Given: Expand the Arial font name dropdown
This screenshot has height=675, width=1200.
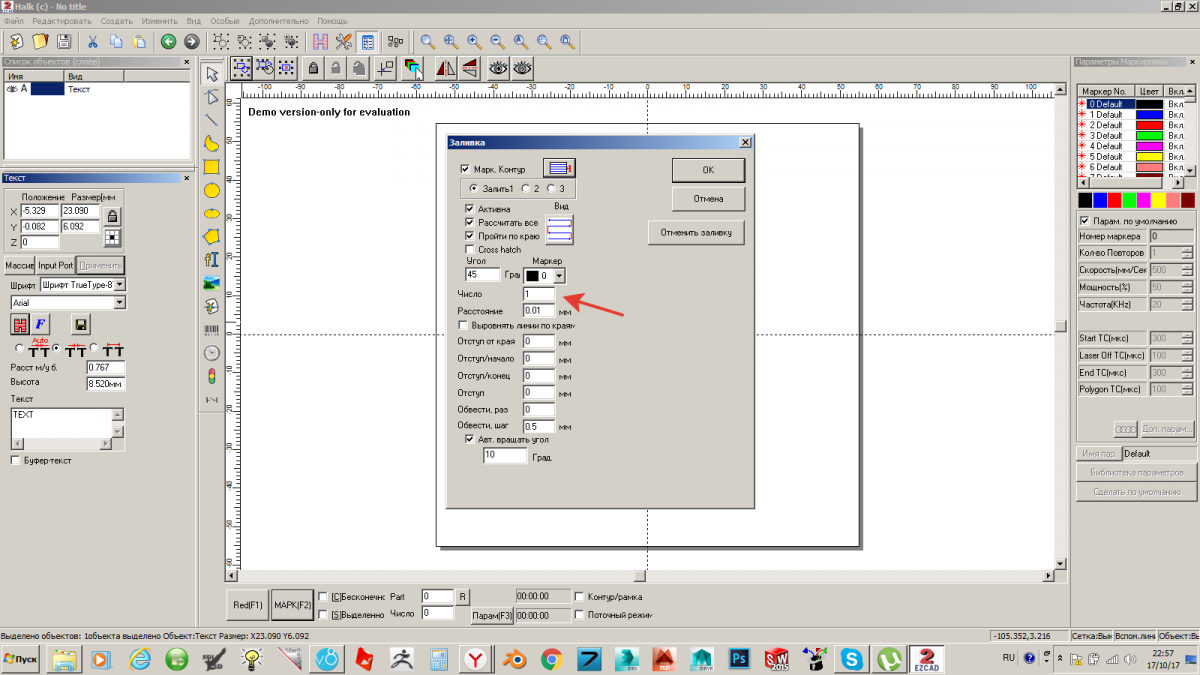Looking at the screenshot, I should tap(120, 302).
